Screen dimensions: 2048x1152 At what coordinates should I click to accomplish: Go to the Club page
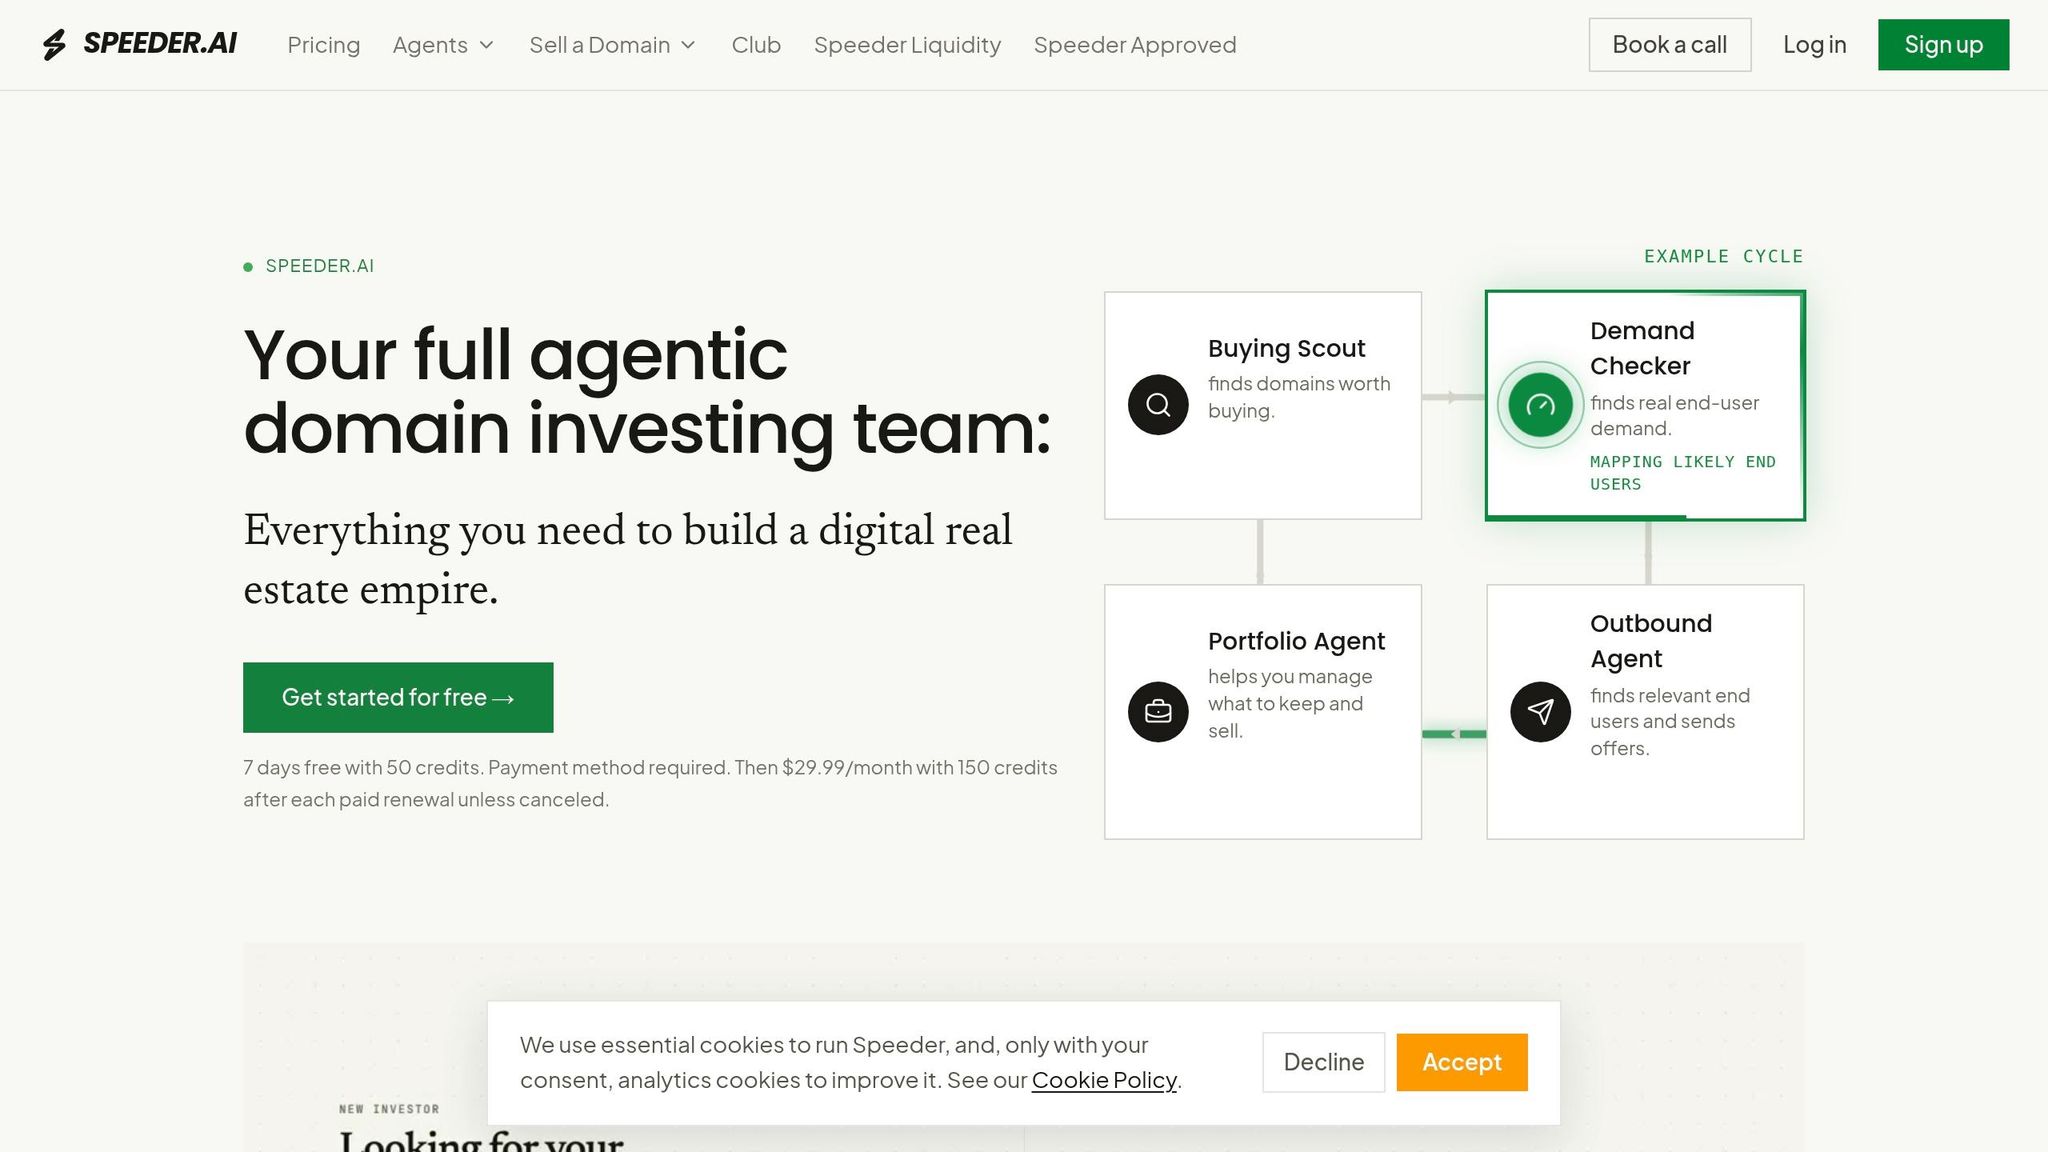pos(756,45)
